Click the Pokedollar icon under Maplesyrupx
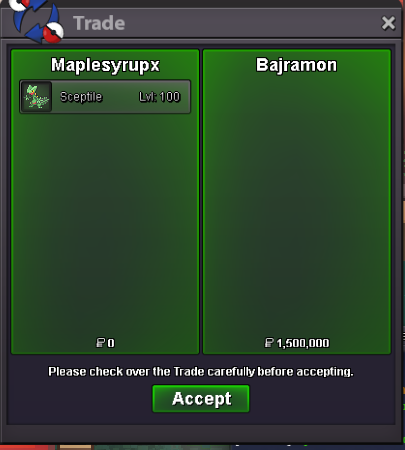Image resolution: width=405 pixels, height=450 pixels. [100, 343]
